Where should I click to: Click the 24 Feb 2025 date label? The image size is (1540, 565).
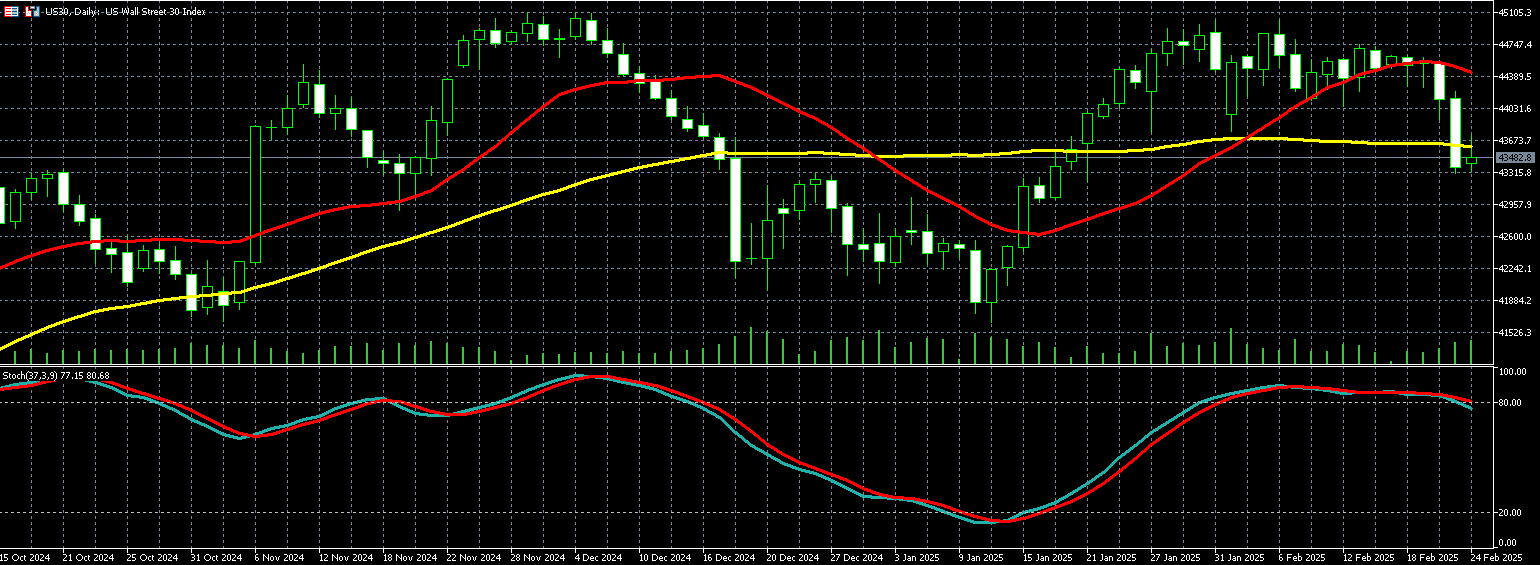[x=1496, y=556]
